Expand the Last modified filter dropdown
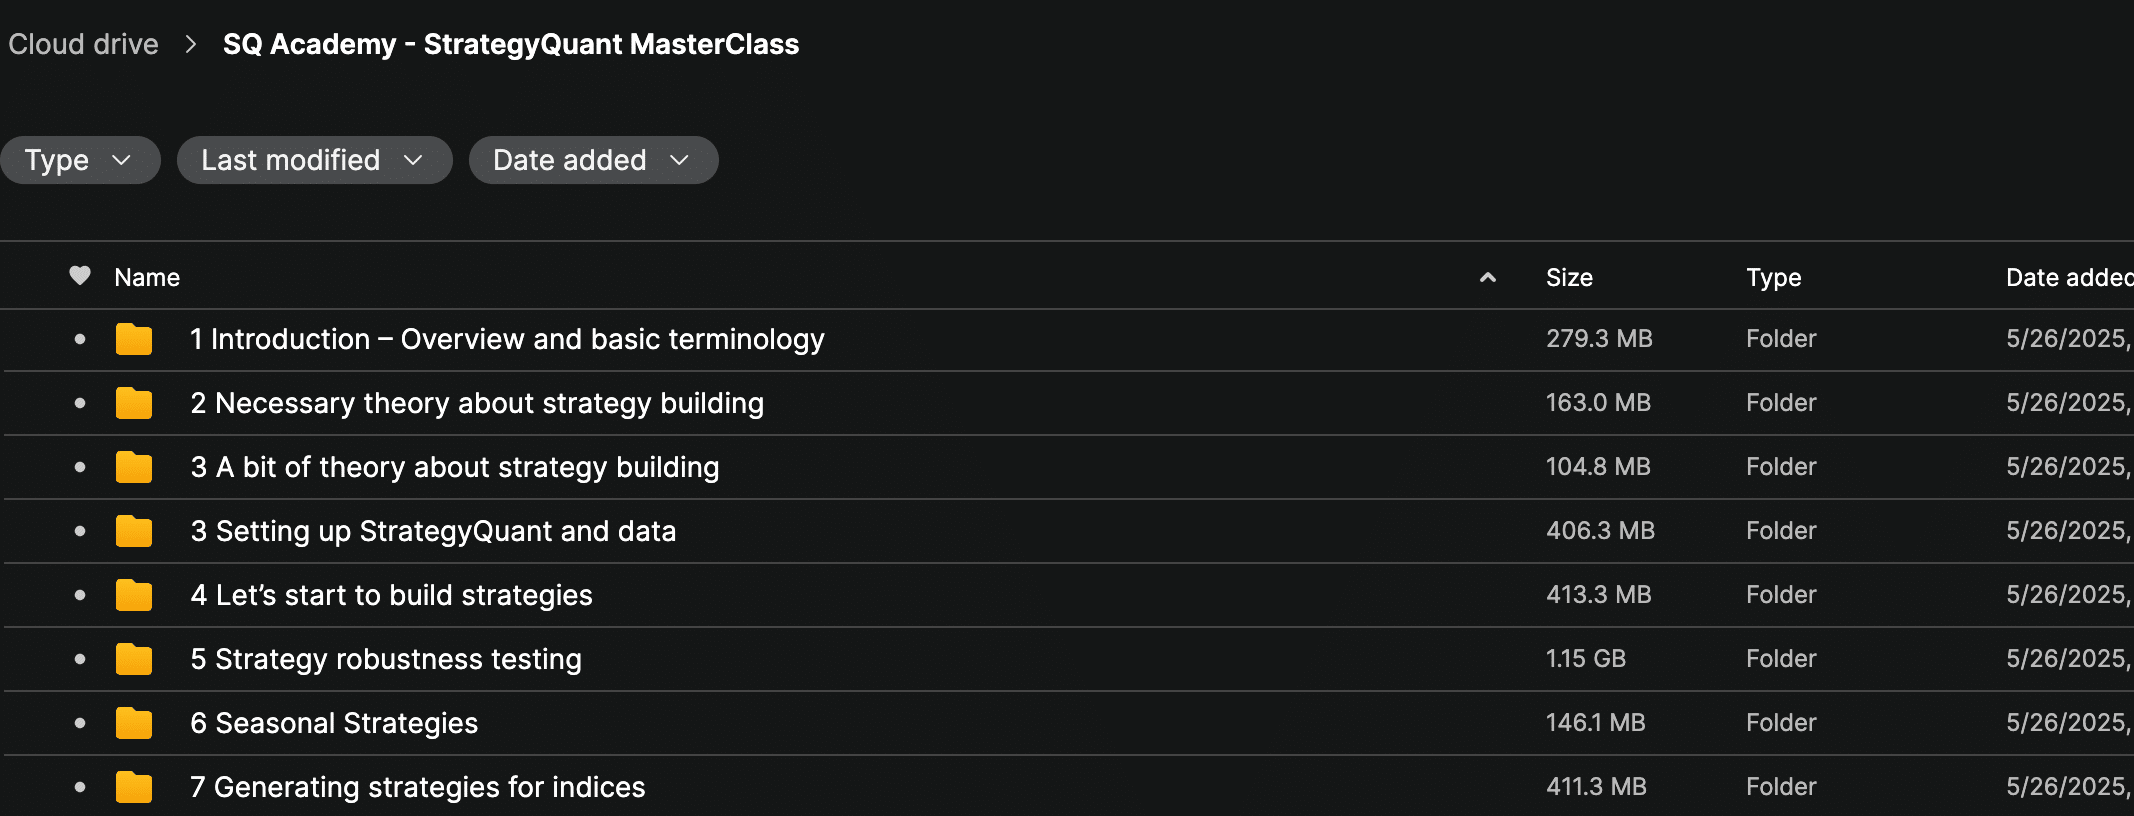Image resolution: width=2134 pixels, height=816 pixels. pos(314,160)
